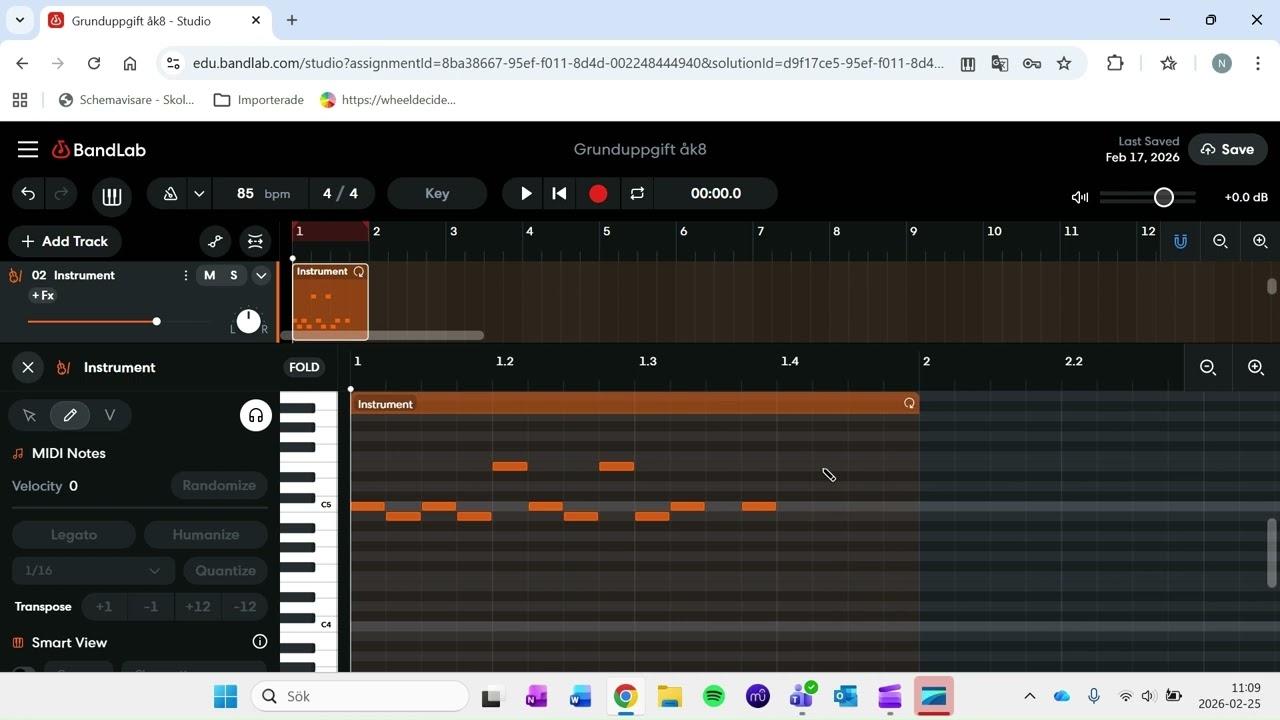Open the Schemavisare bookmark
Screen dimensions: 1280x720
pyautogui.click(x=127, y=100)
